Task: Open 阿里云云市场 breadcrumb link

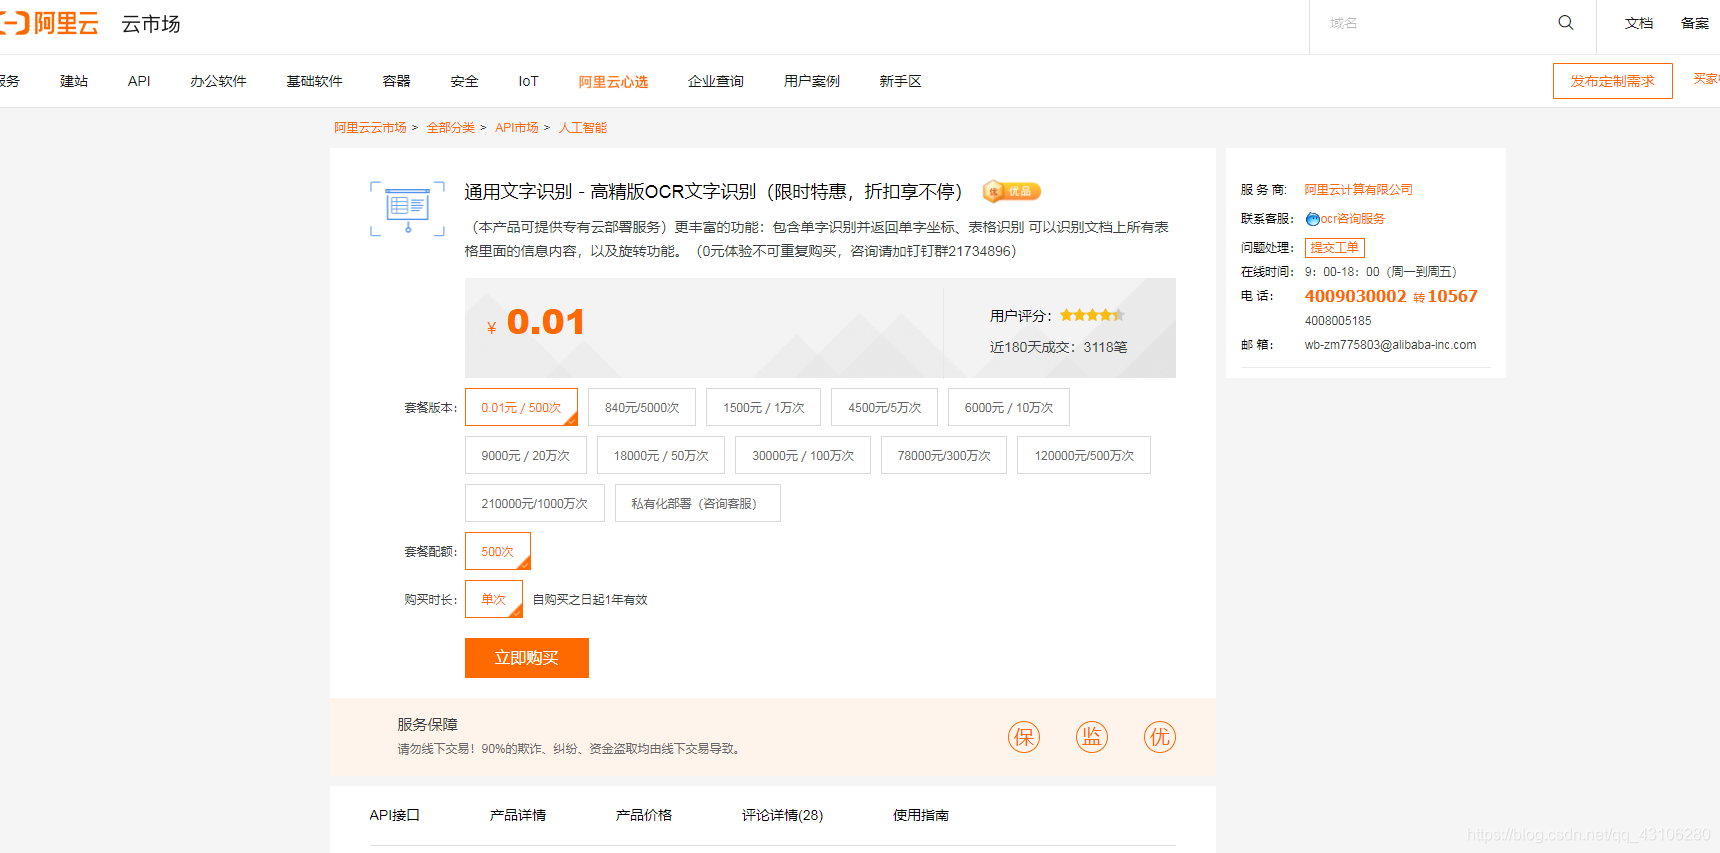Action: coord(370,128)
